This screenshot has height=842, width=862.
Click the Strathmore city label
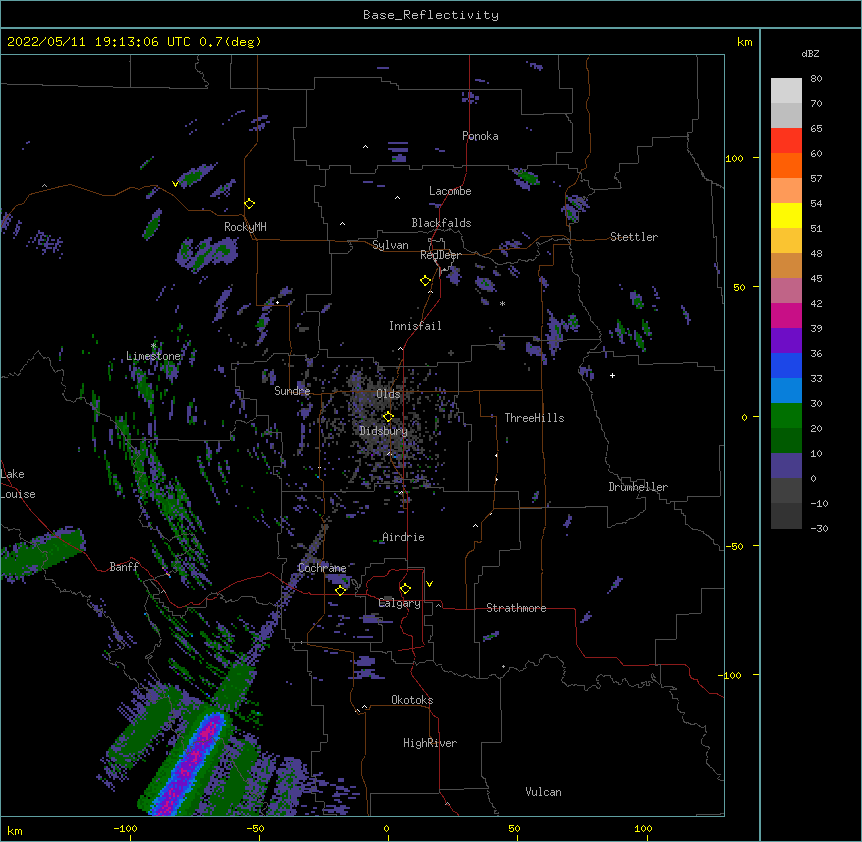point(516,608)
